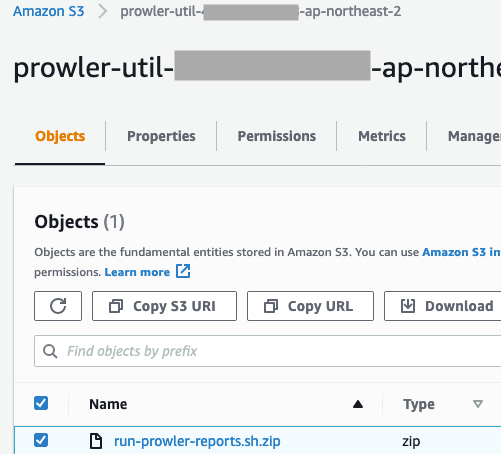The width and height of the screenshot is (501, 454).
Task: Sort by Name using the ascending arrow
Action: (358, 404)
